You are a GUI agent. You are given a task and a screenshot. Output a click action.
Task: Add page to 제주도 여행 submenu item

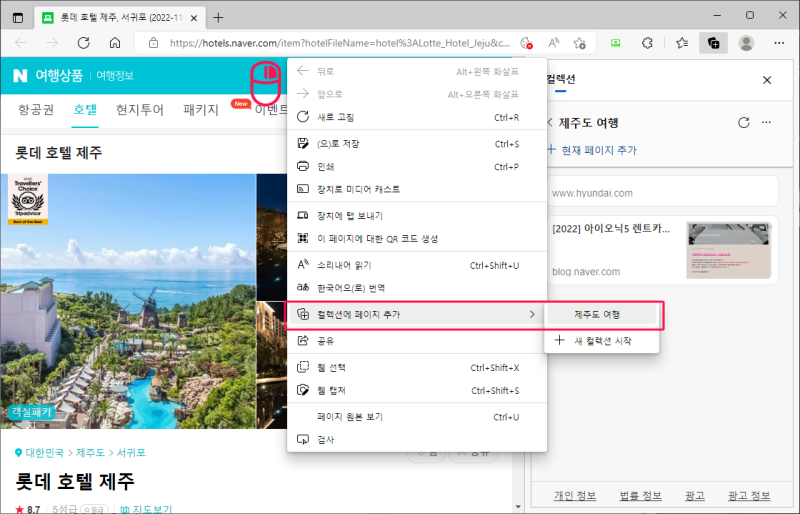tap(602, 314)
